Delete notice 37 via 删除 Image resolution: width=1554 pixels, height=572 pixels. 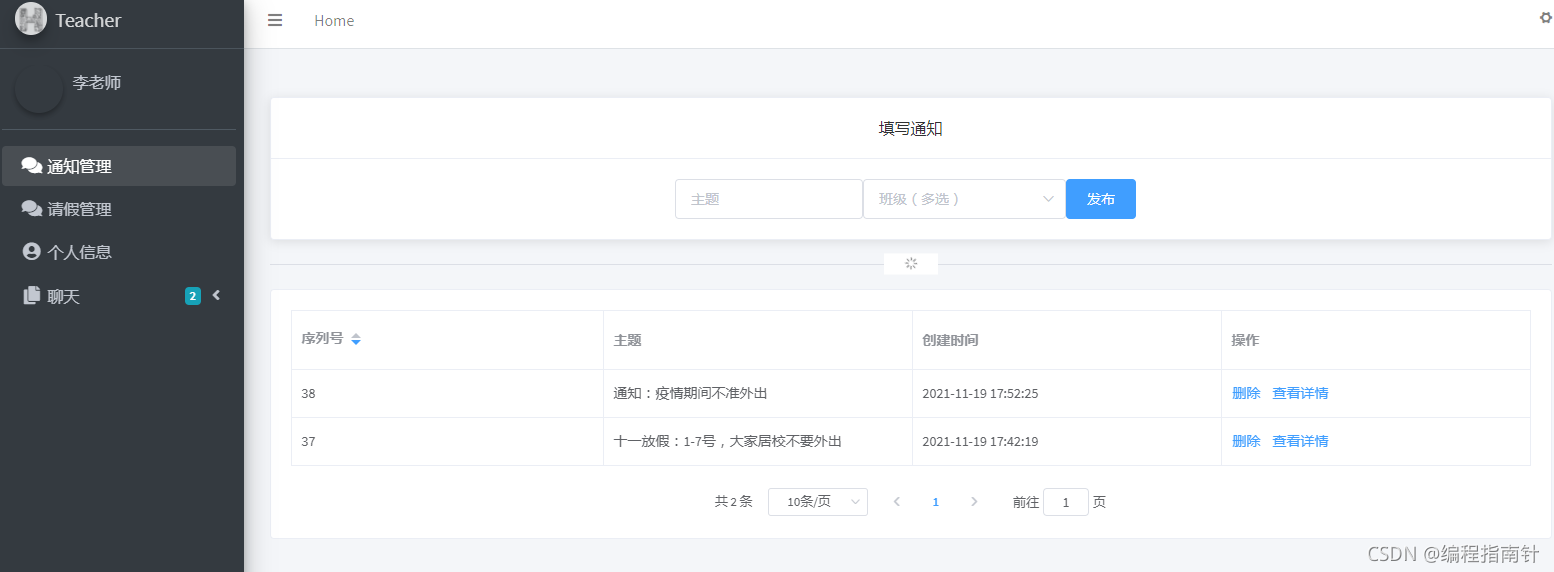click(1246, 441)
